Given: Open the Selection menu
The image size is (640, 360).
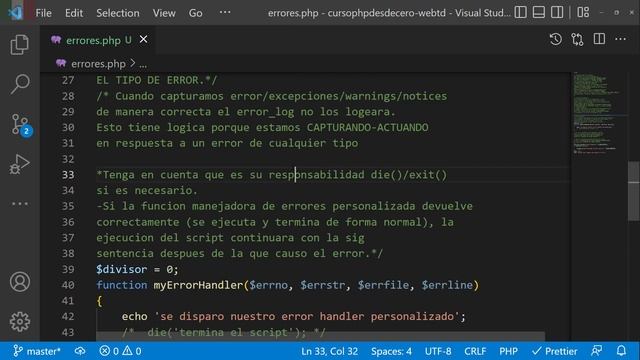Looking at the screenshot, I should pyautogui.click(x=118, y=13).
